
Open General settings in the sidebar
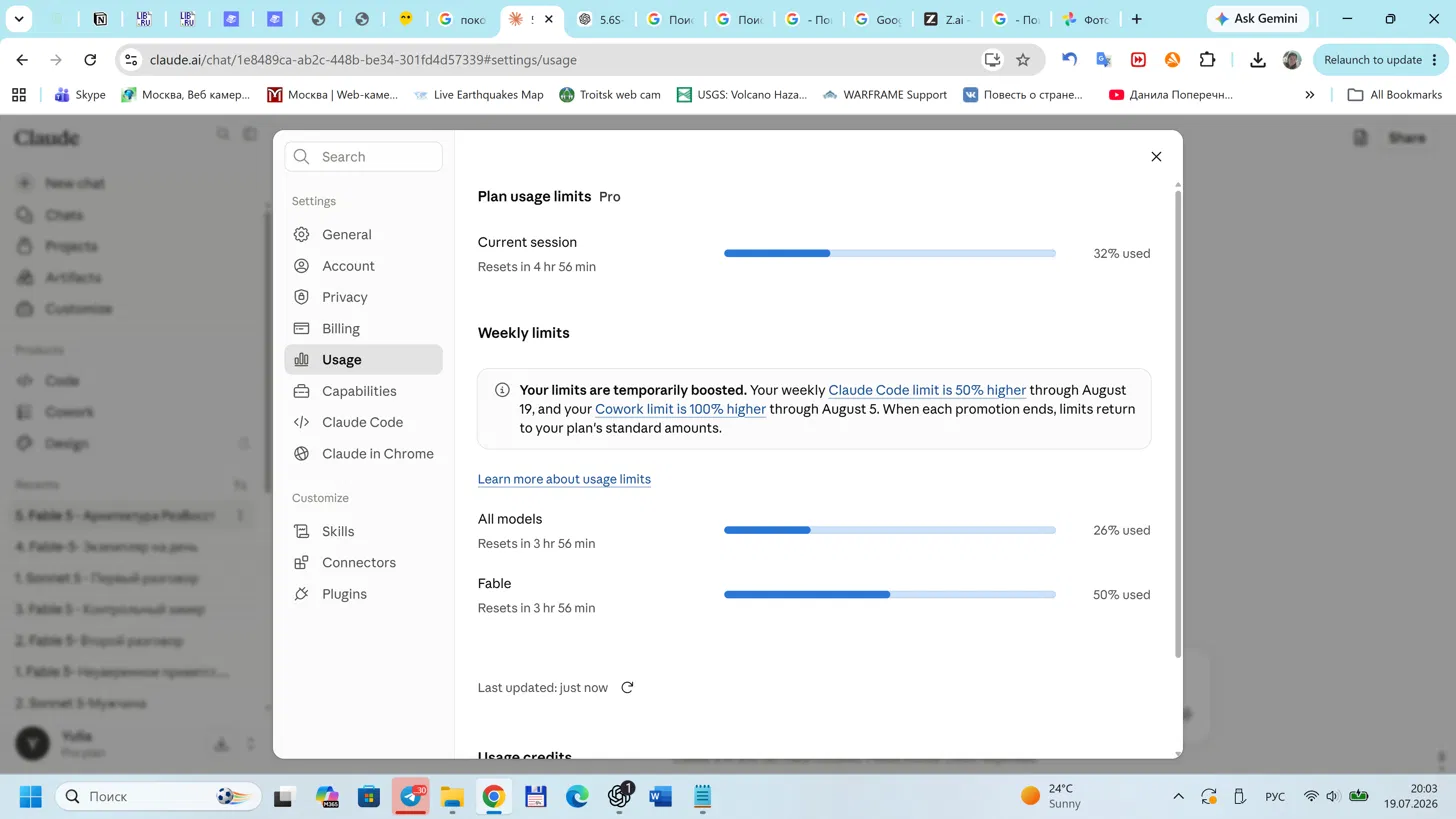click(363, 234)
